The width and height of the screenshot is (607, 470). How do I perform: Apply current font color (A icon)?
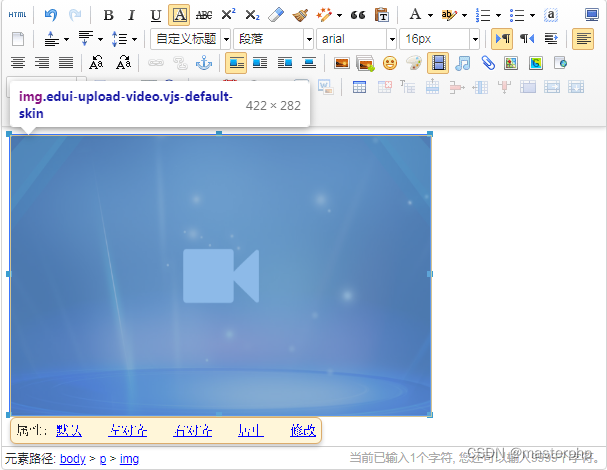click(x=415, y=15)
